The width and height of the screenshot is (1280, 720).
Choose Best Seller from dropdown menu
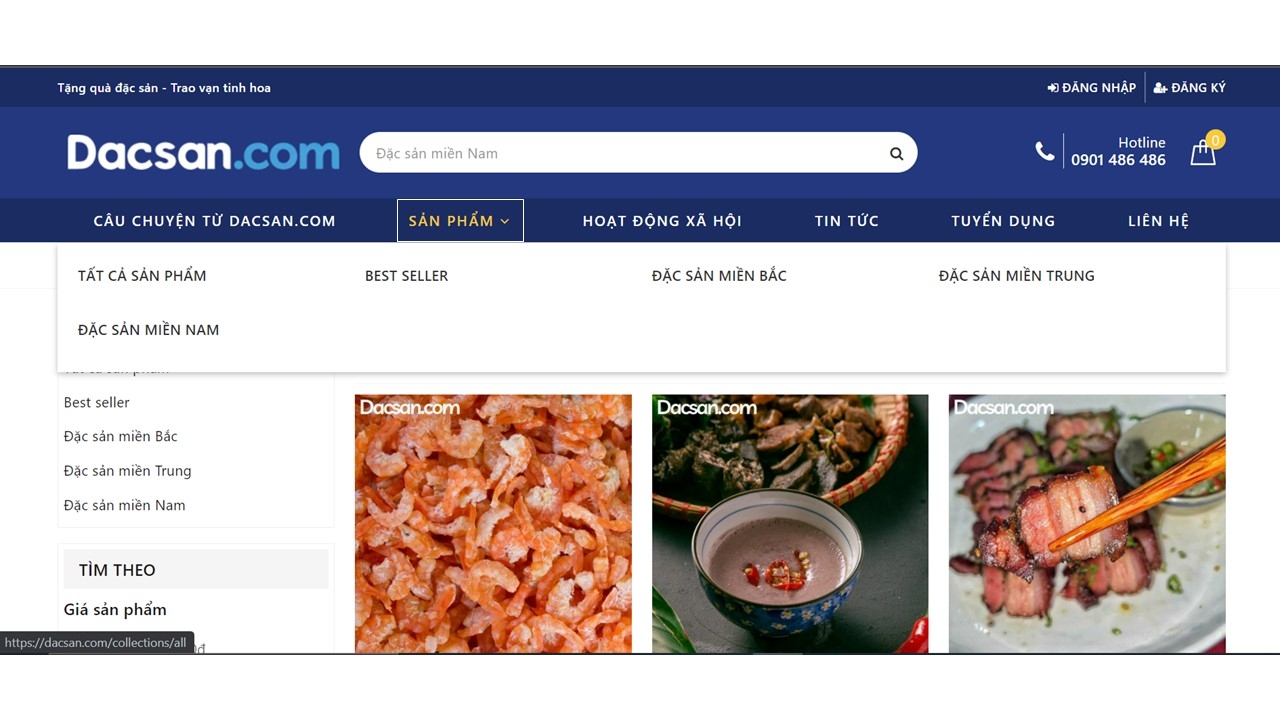pos(406,275)
